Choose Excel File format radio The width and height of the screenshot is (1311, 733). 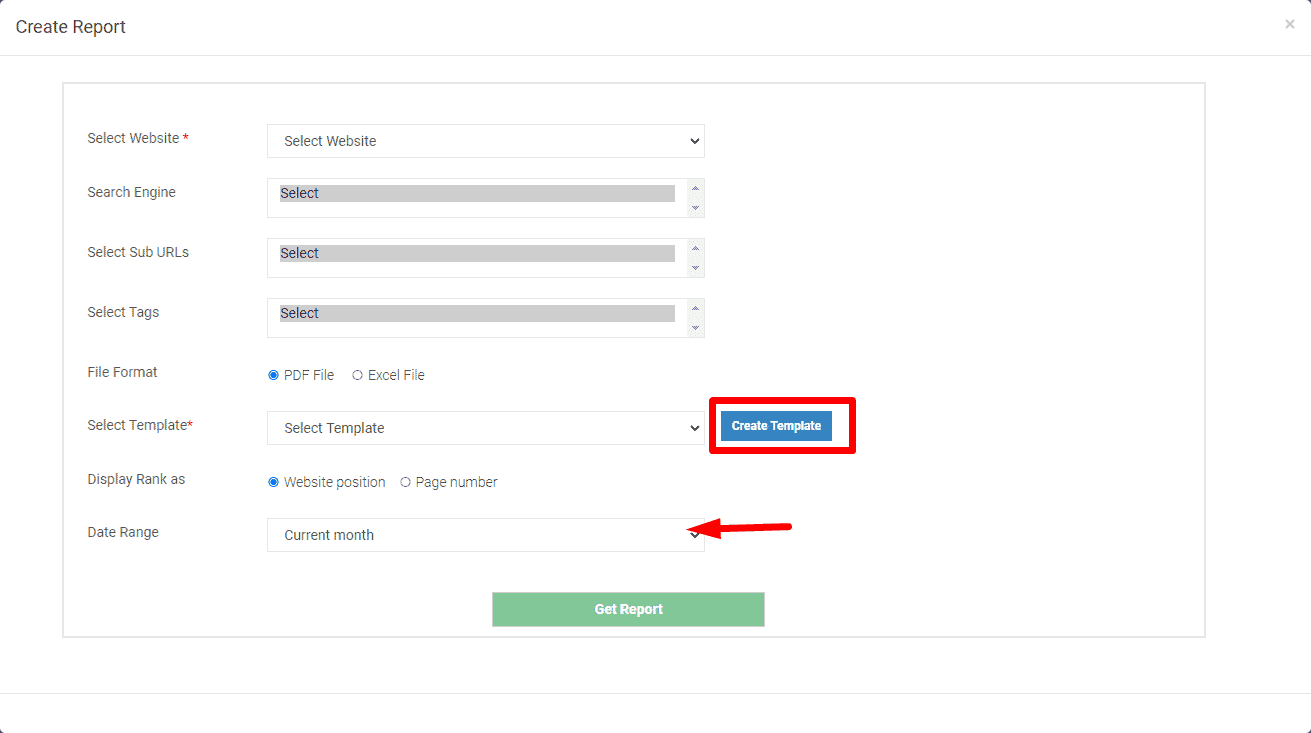coord(358,375)
